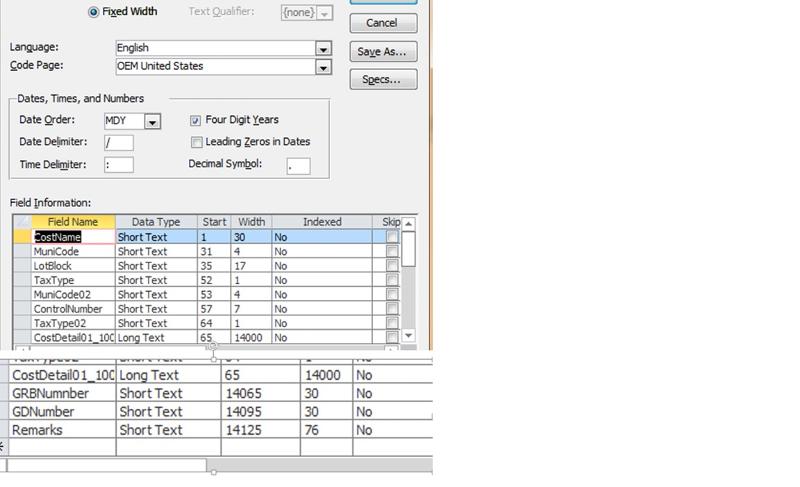
Task: Click the Field Name column header
Action: (x=72, y=222)
